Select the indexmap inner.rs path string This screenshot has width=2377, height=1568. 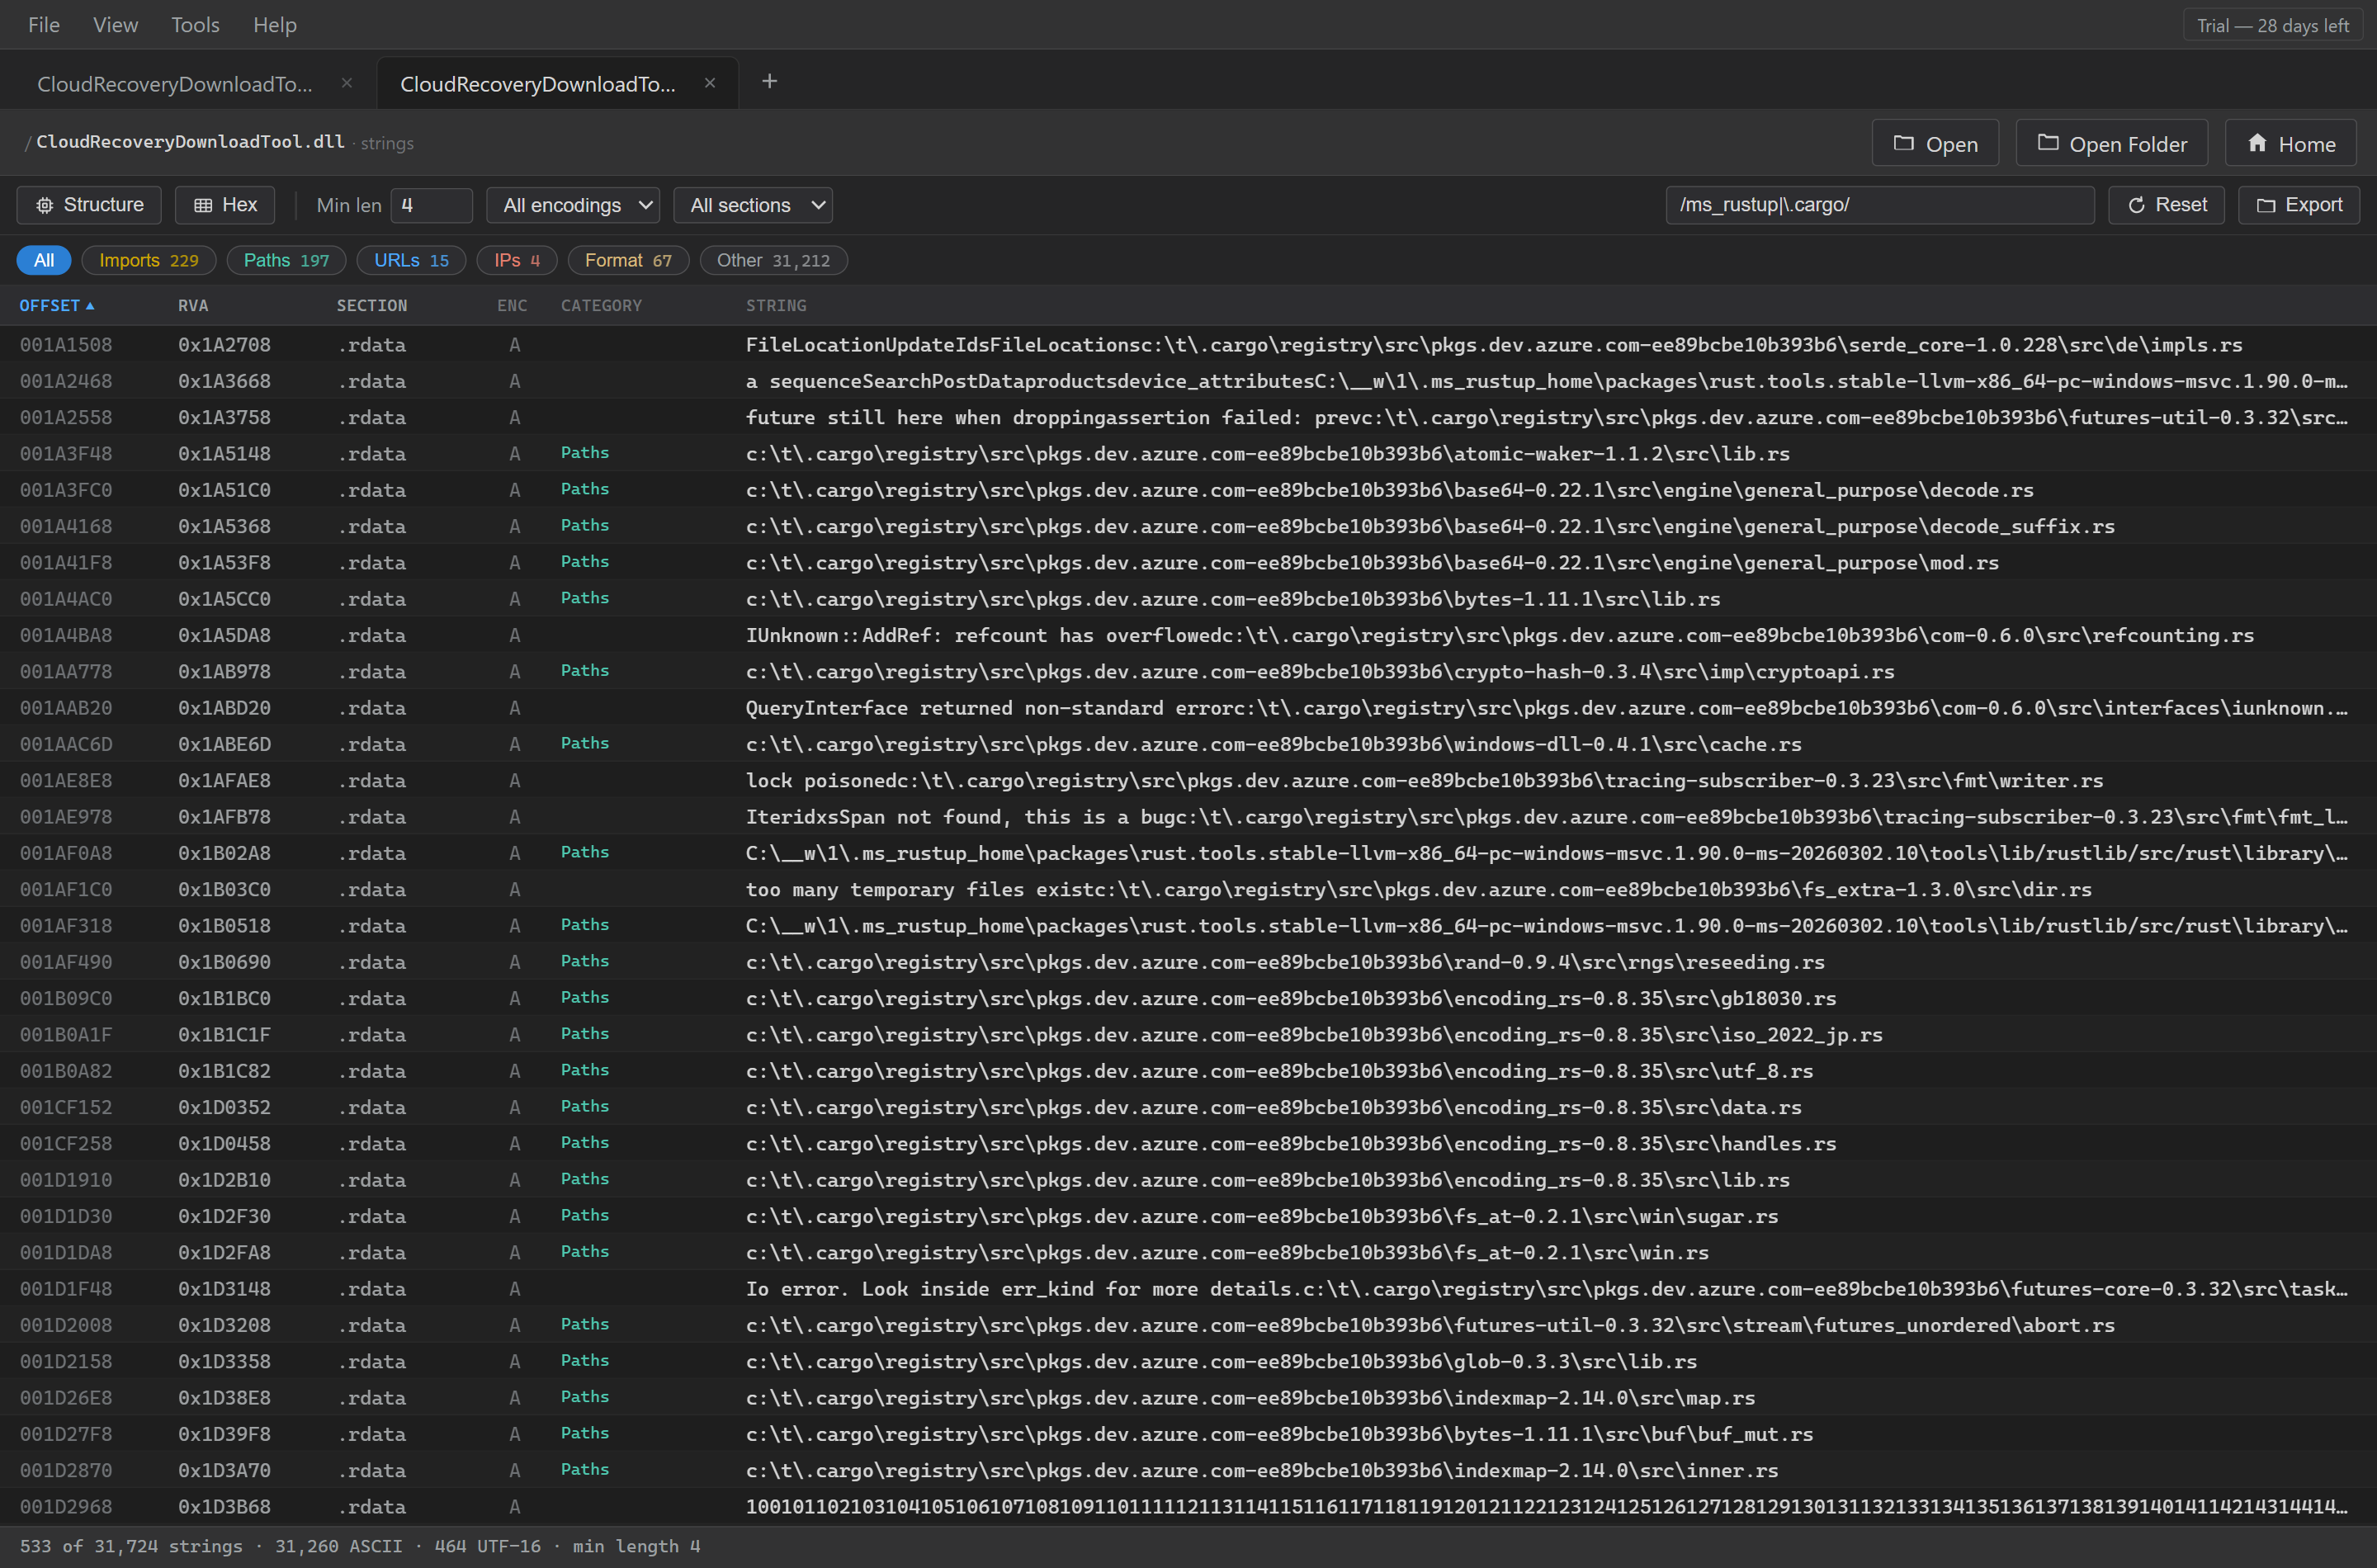point(1262,1471)
